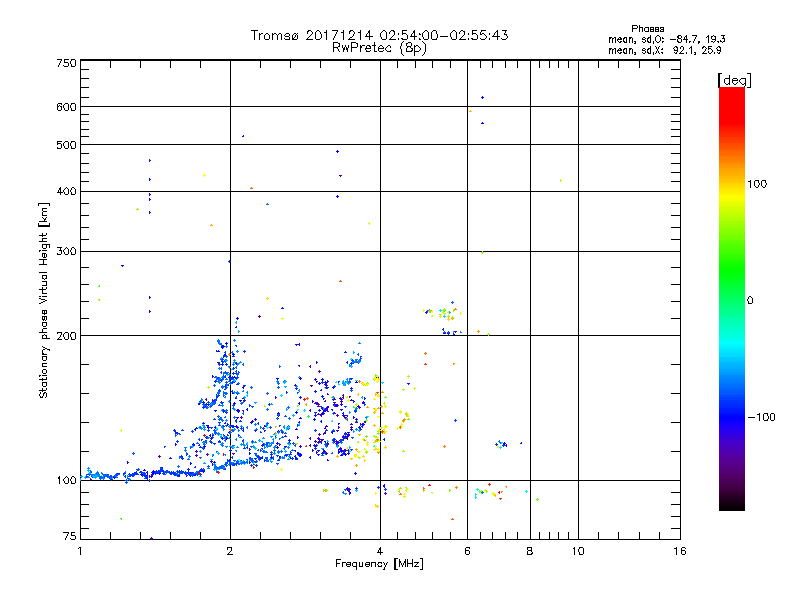
Task: Click the 'RwPretec (8p)' subtitle
Action: (379, 48)
